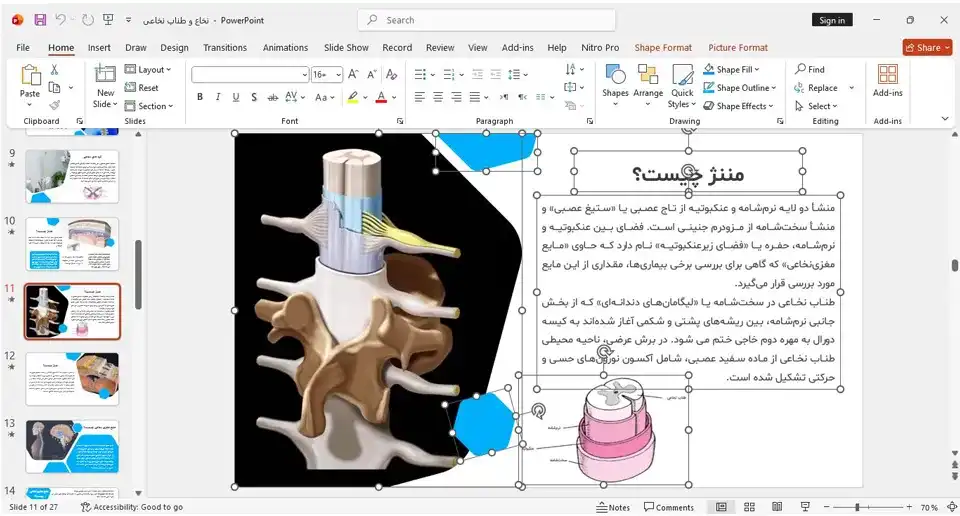Toggle the Comments pane

pyautogui.click(x=669, y=507)
